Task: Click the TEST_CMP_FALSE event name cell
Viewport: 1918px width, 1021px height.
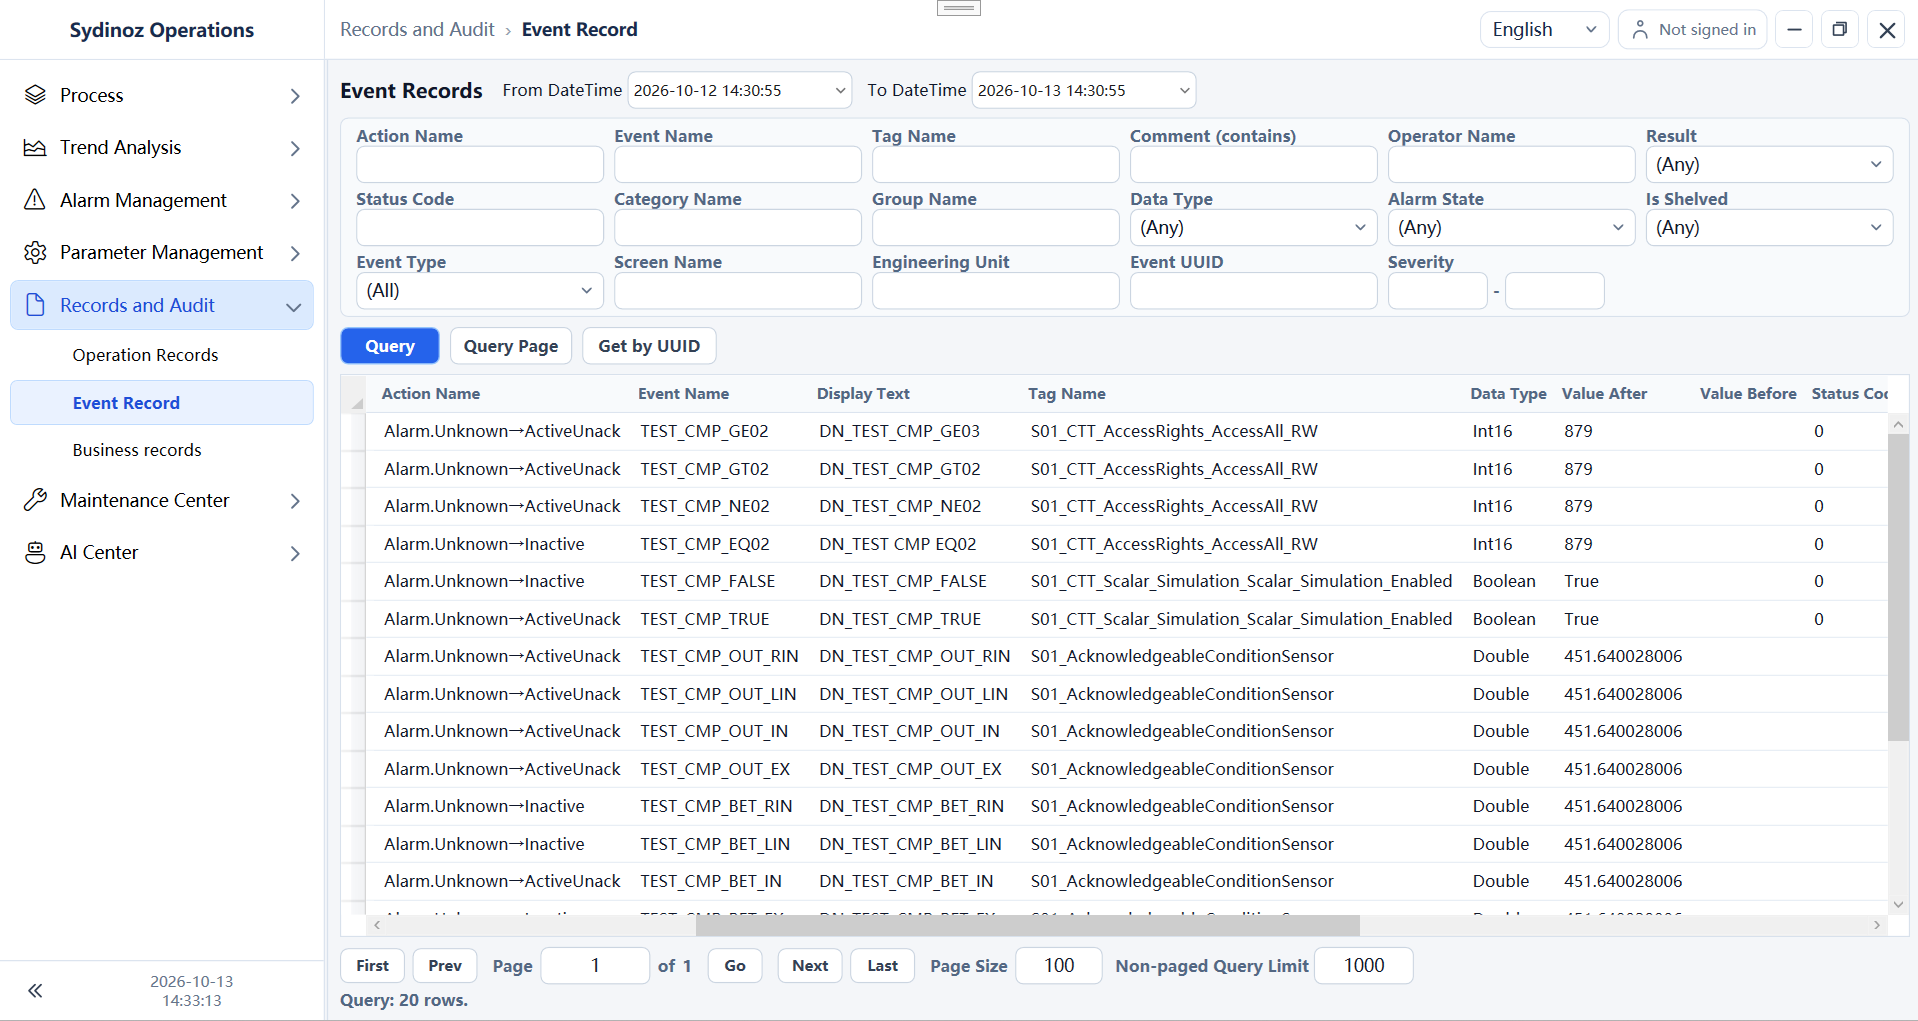Action: 708,581
